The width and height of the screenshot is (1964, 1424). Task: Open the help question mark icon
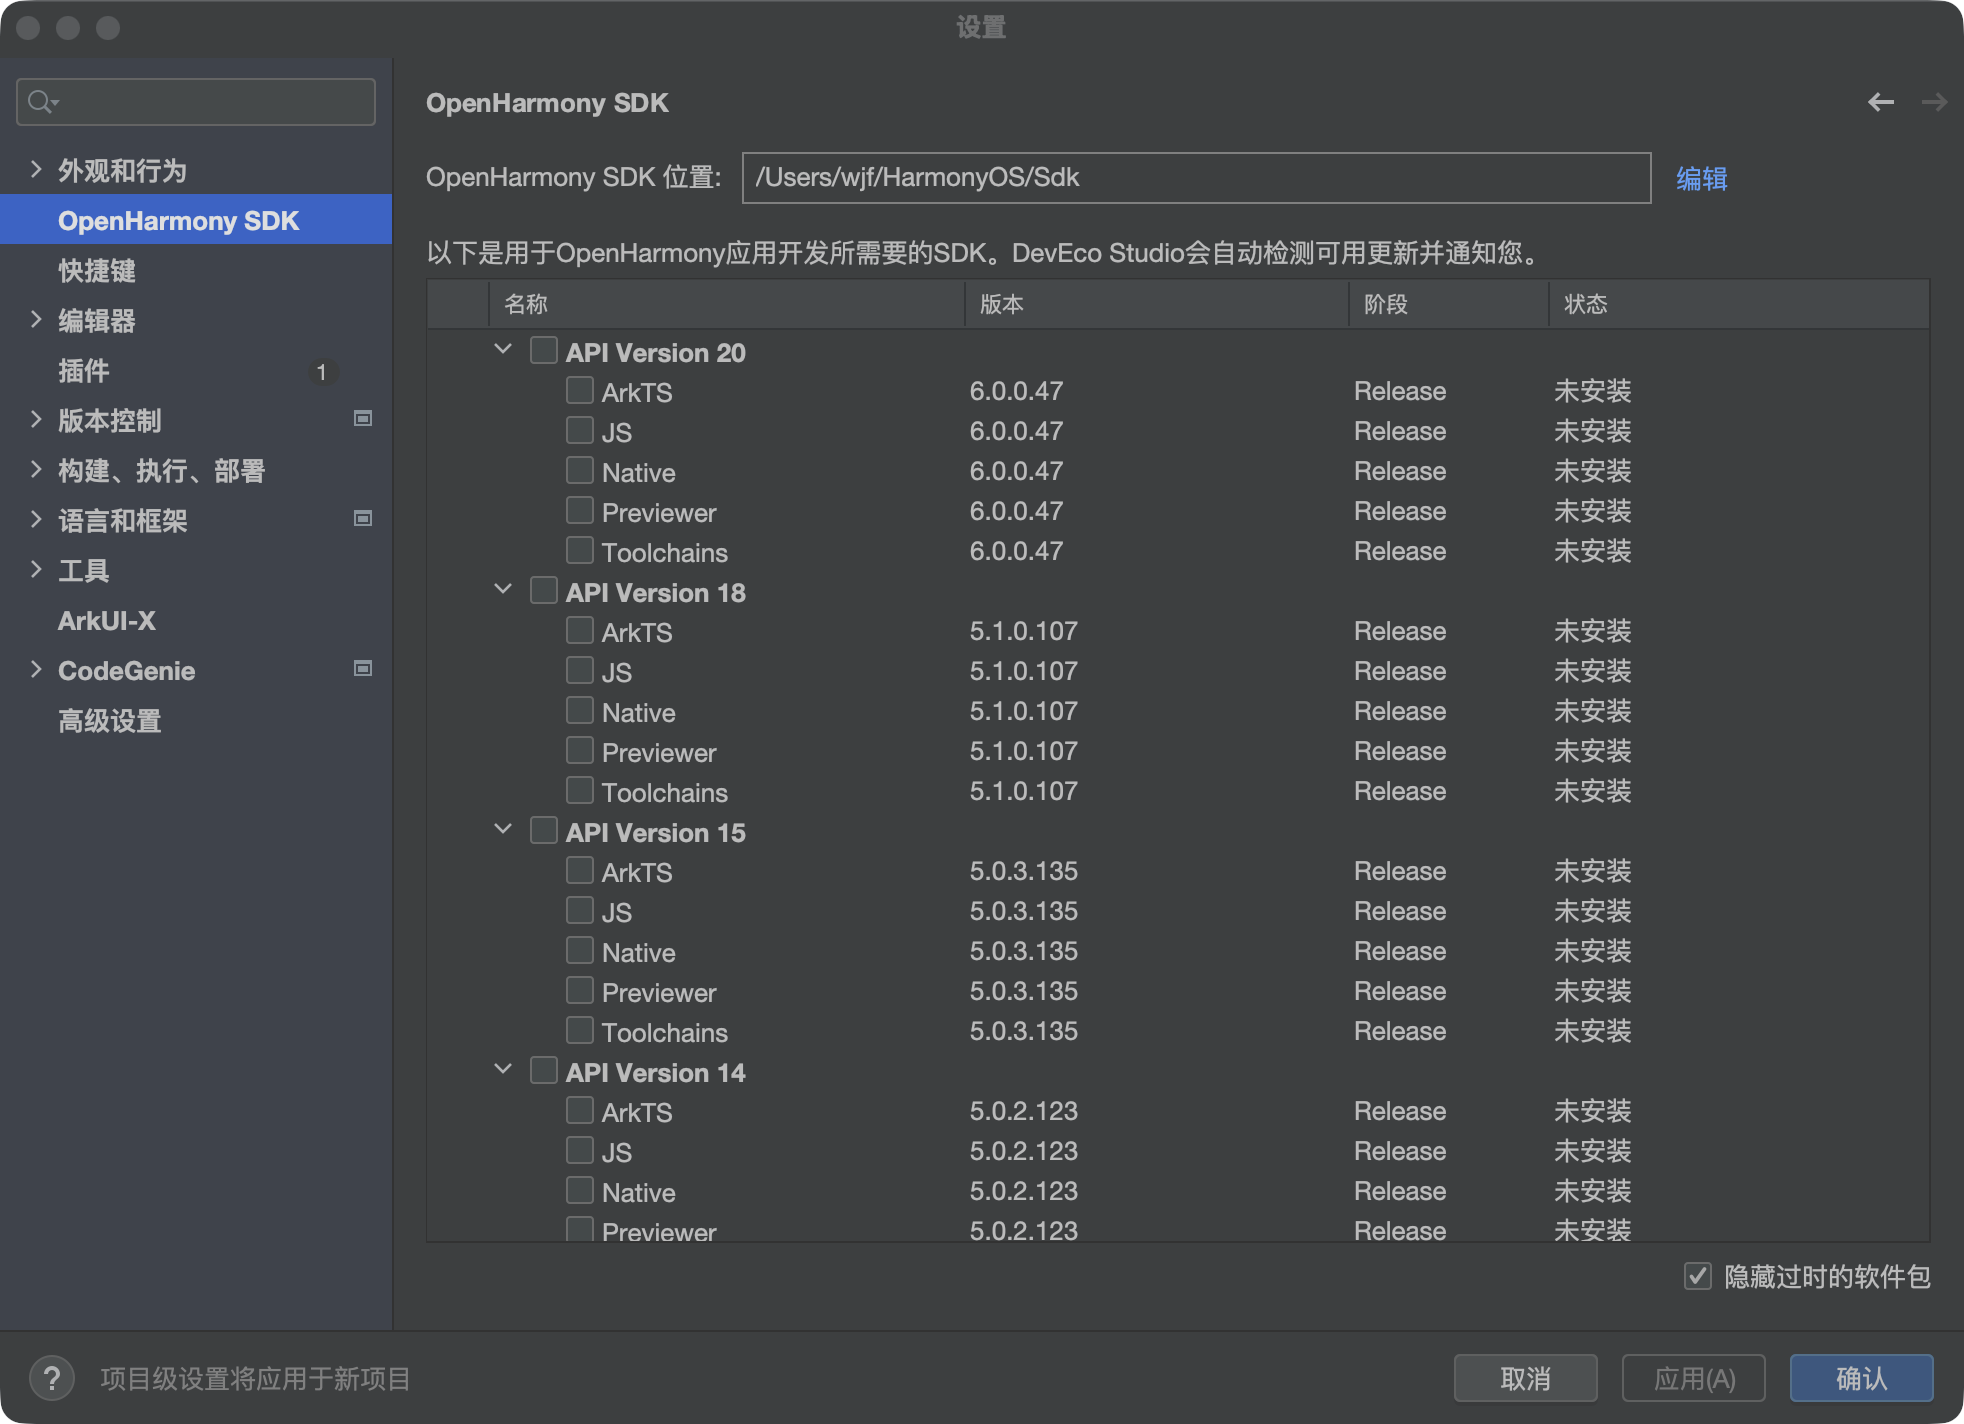click(x=52, y=1378)
